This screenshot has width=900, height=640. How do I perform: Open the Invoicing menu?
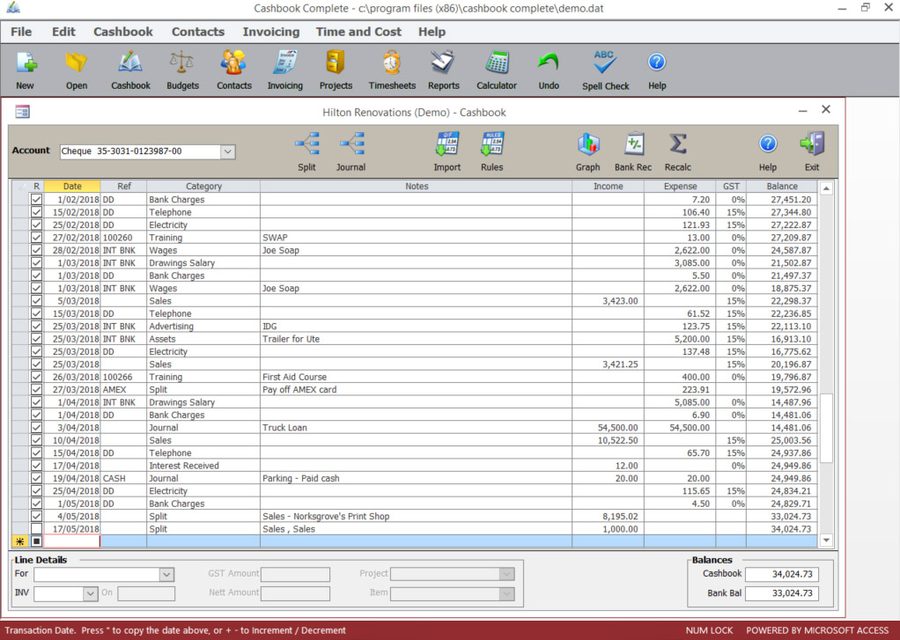[x=271, y=32]
